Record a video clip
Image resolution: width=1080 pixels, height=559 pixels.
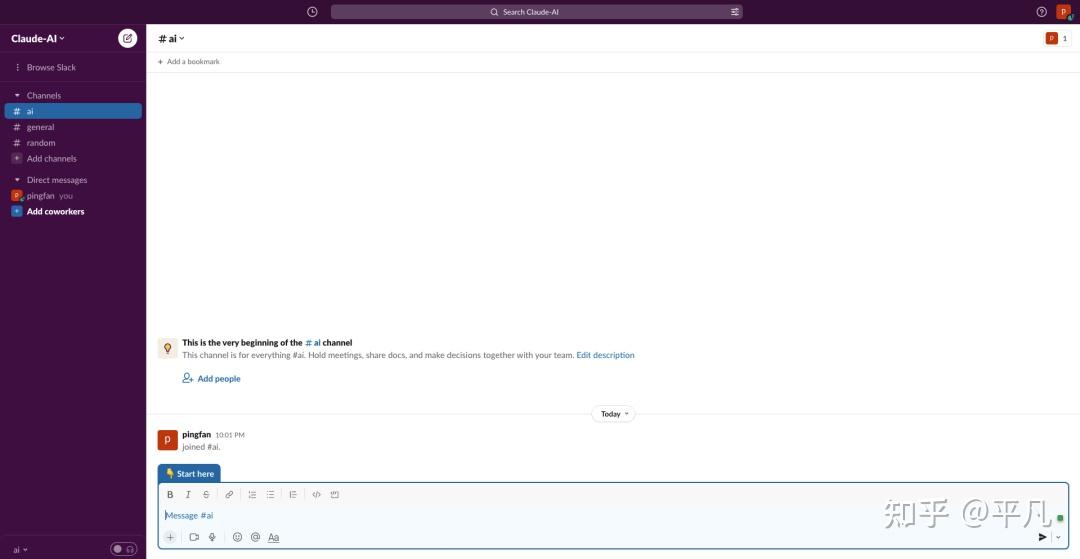click(x=194, y=537)
